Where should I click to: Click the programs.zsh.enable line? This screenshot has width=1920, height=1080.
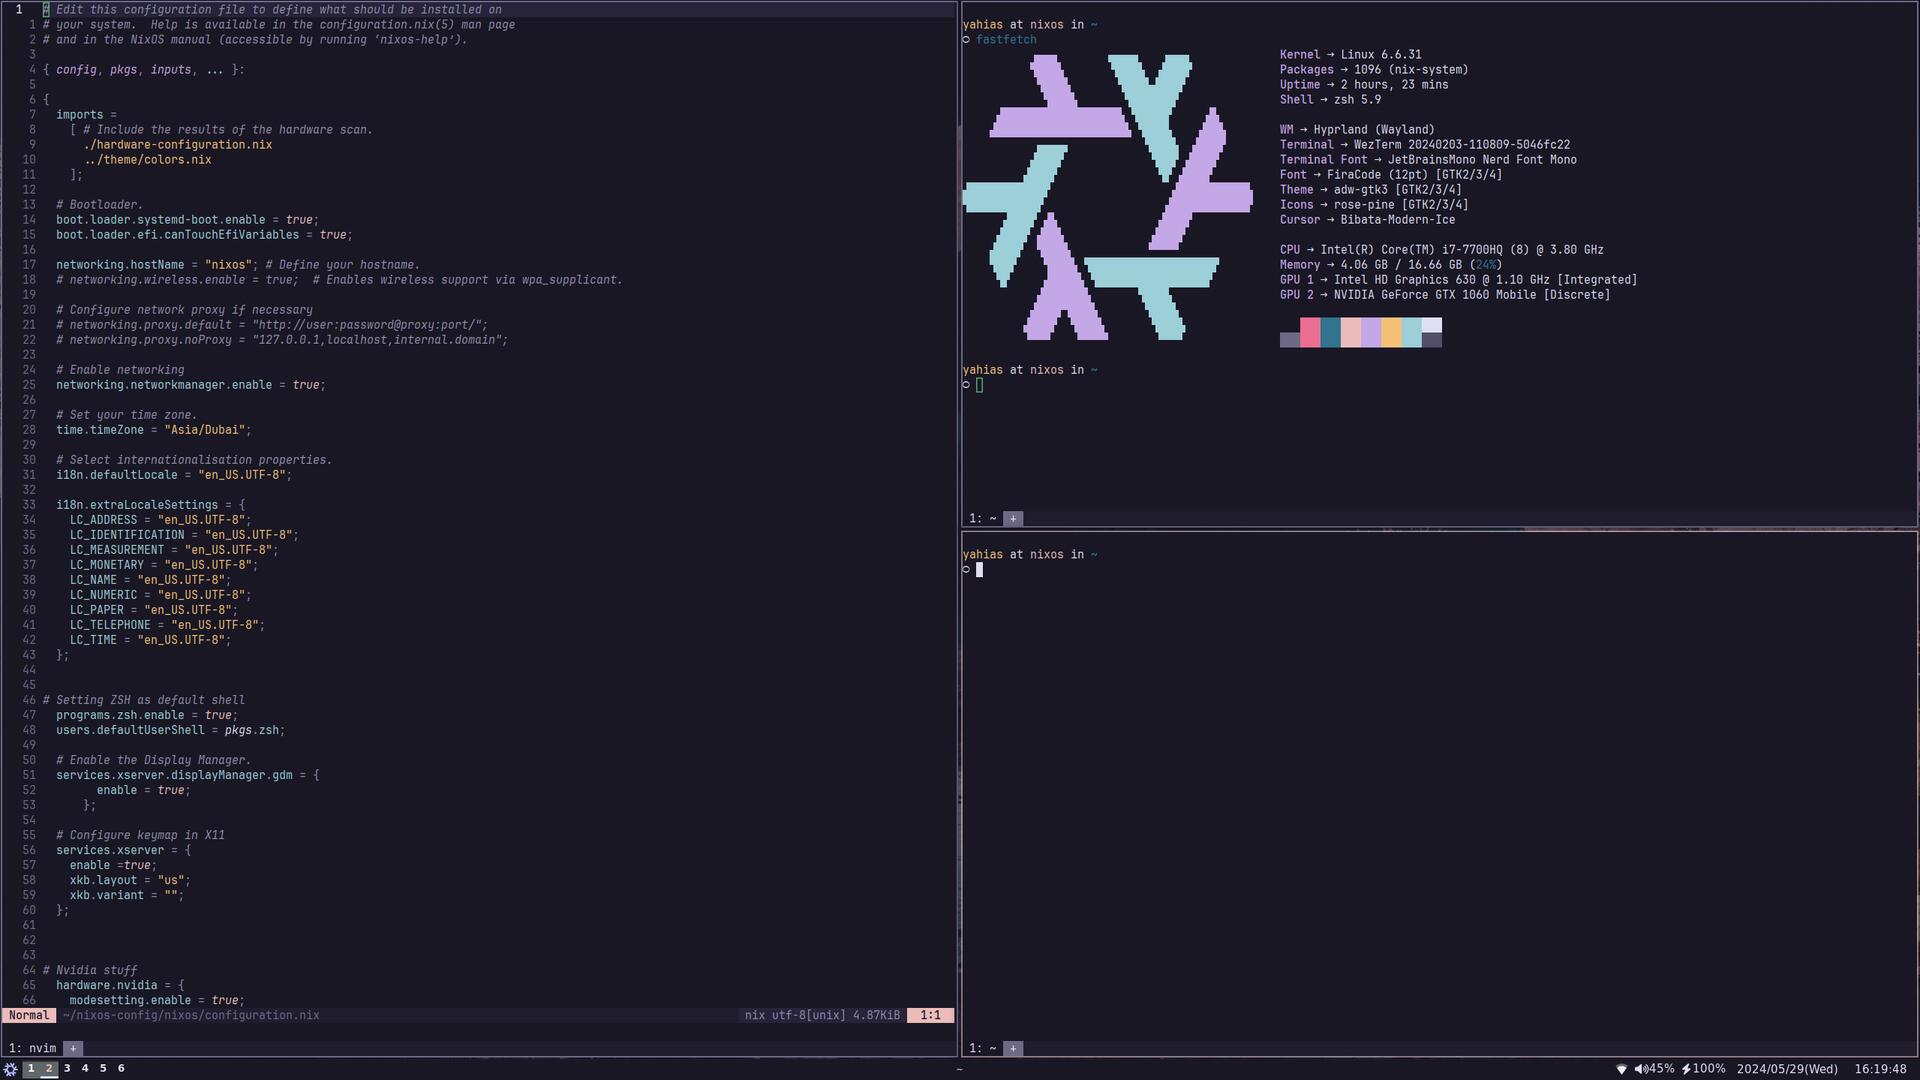pyautogui.click(x=147, y=715)
